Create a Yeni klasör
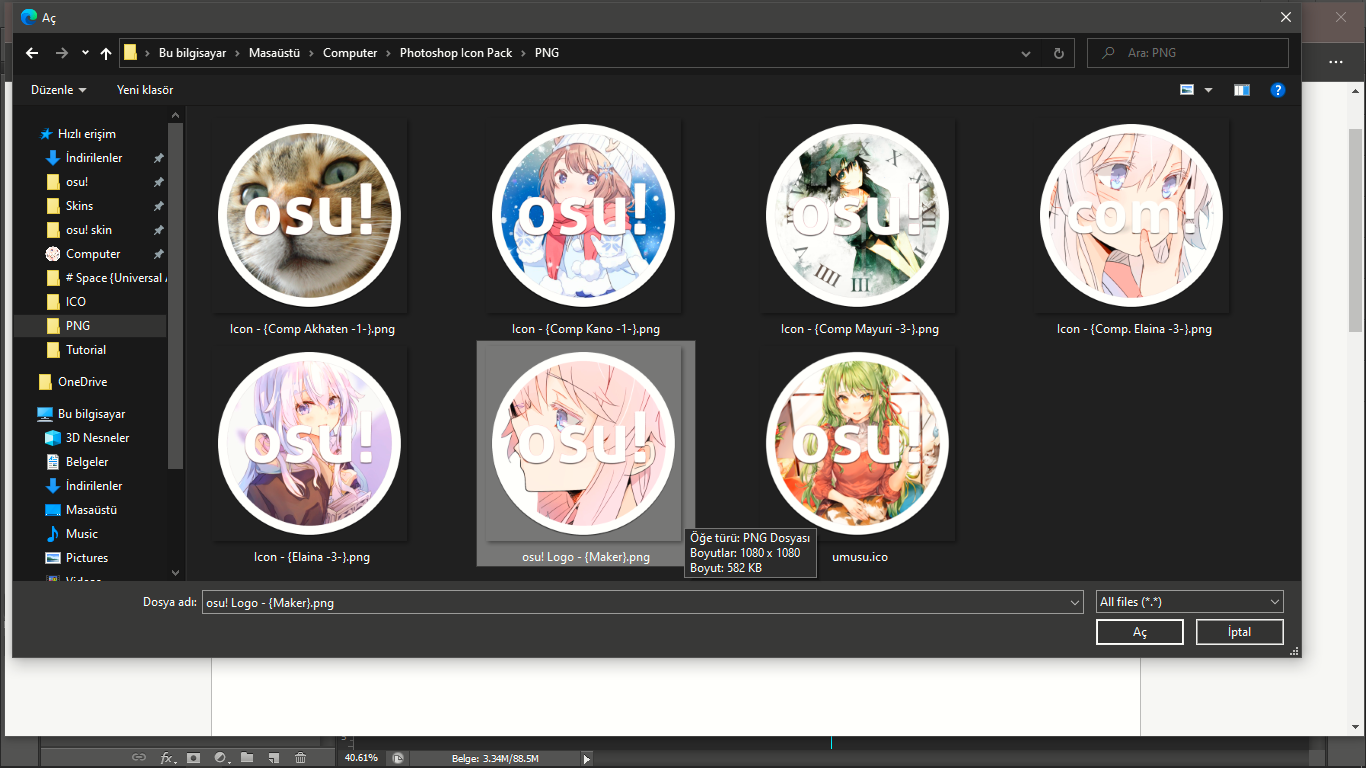The width and height of the screenshot is (1366, 768). tap(145, 90)
